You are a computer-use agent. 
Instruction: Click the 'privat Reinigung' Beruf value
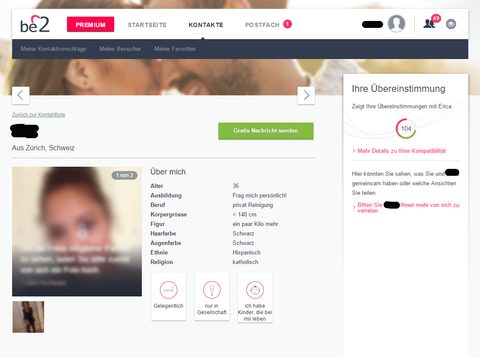(x=253, y=205)
